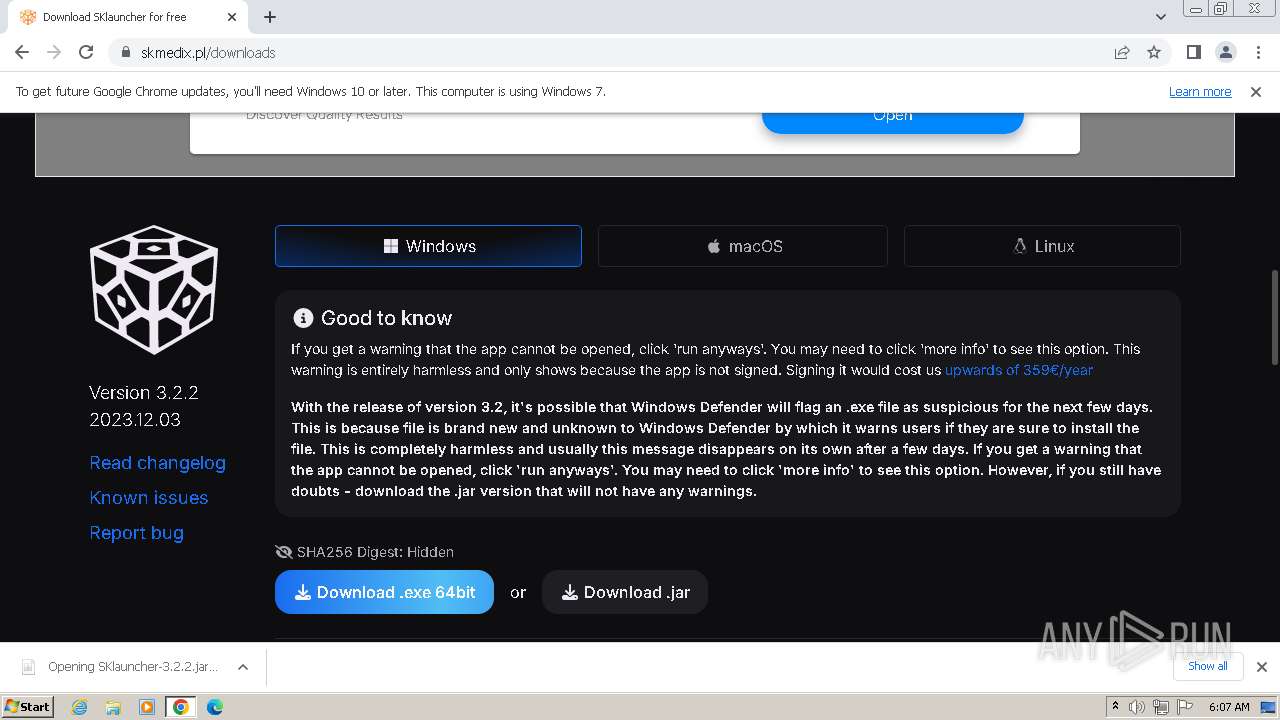Open the upwards of 359€/year link
Image resolution: width=1280 pixels, height=720 pixels.
1019,370
